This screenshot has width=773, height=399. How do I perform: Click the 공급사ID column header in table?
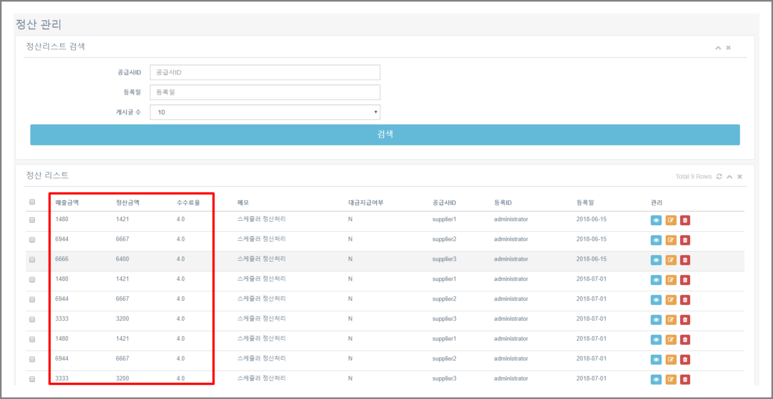(x=444, y=202)
